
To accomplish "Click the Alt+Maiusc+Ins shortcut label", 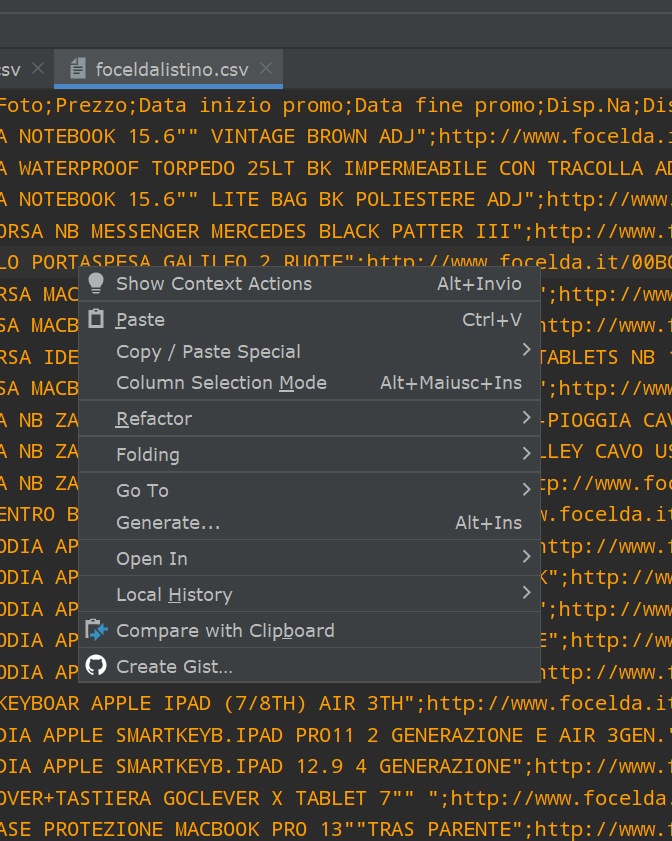I will pyautogui.click(x=451, y=383).
